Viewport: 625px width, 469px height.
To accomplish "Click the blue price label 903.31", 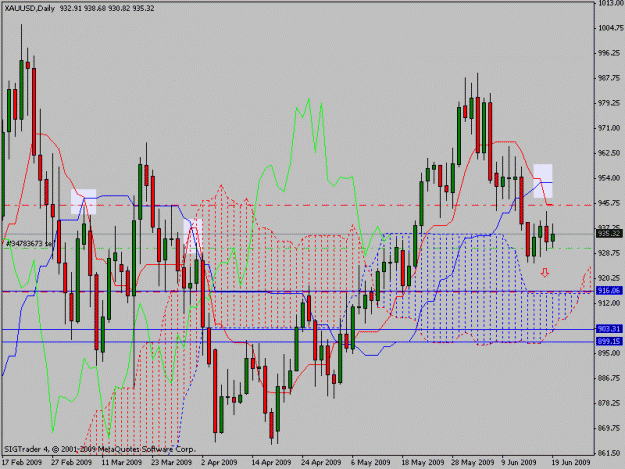I will (609, 329).
